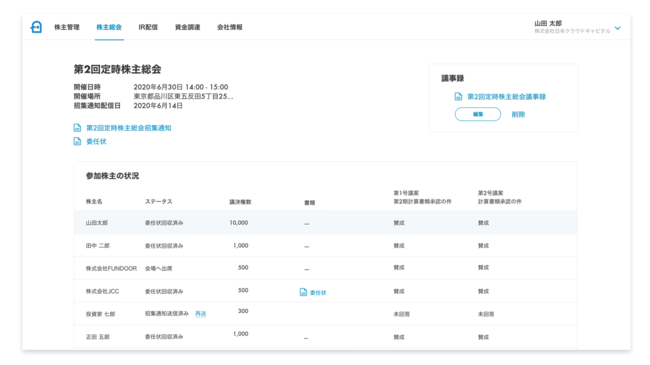Click the 再送 link for 投資家 七郎
650x365 pixels.
click(201, 314)
